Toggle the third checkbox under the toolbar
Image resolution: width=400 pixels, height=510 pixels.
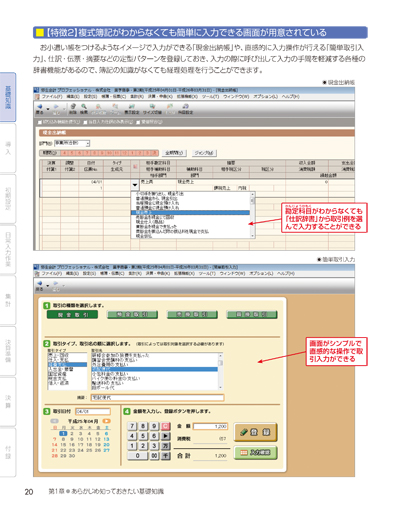pos(138,122)
